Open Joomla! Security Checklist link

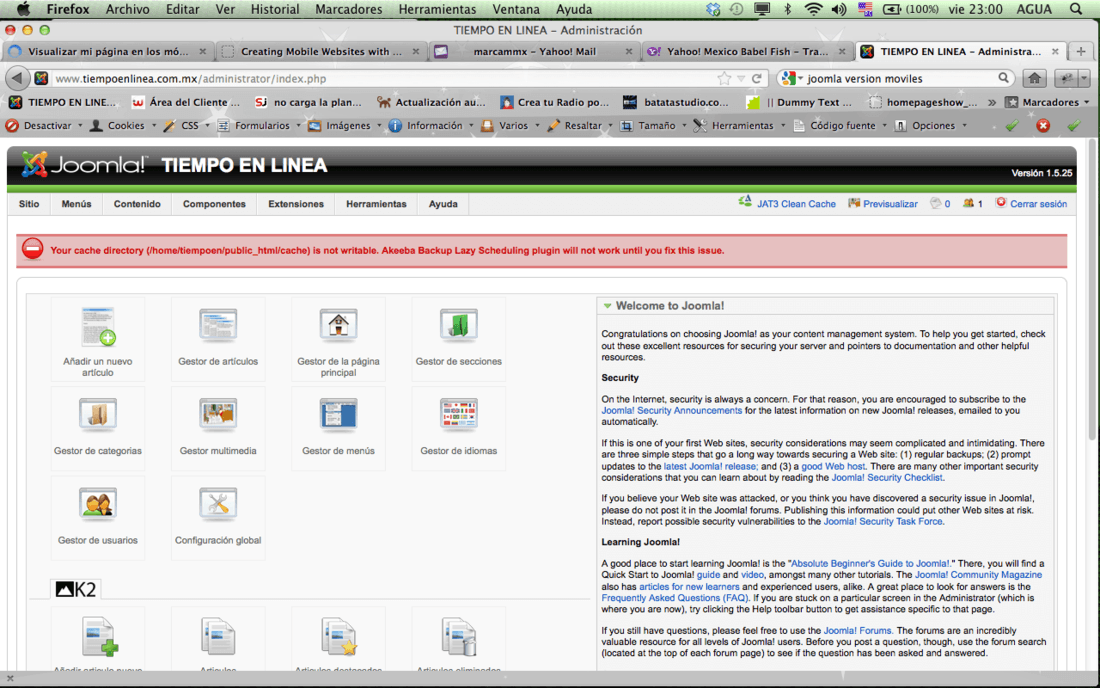(887, 478)
